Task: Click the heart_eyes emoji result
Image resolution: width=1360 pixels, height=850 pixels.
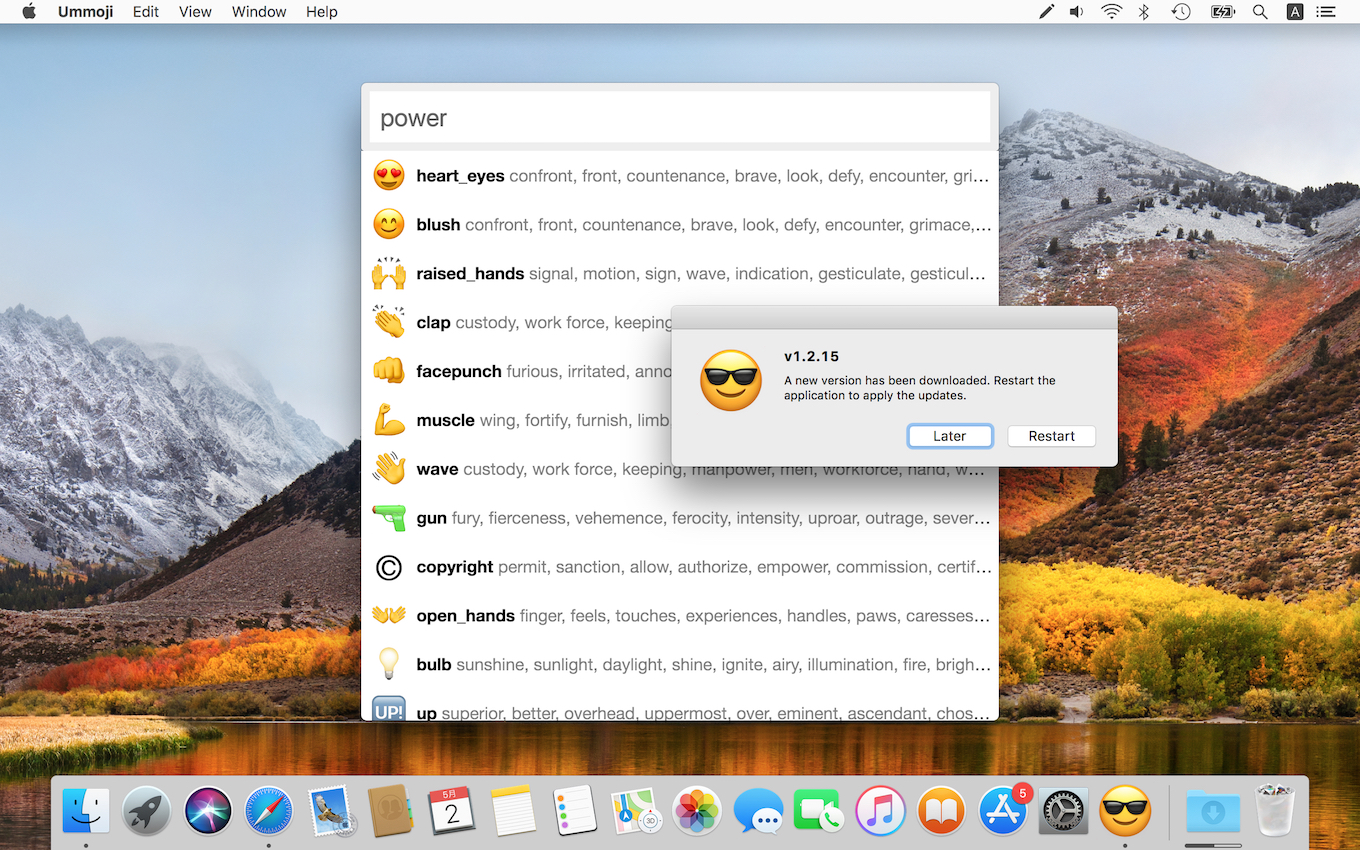Action: 460,176
